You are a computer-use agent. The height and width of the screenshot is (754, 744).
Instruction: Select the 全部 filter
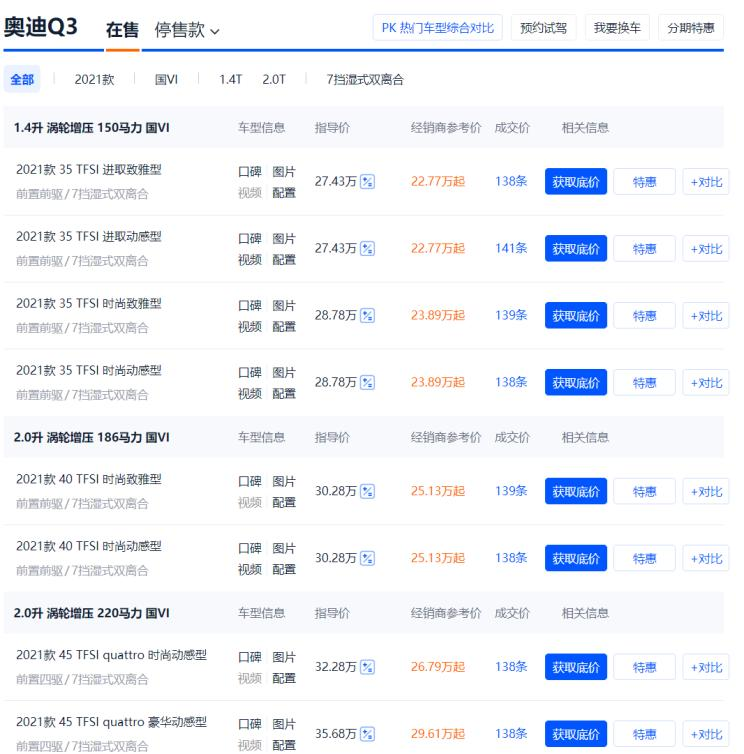click(22, 79)
